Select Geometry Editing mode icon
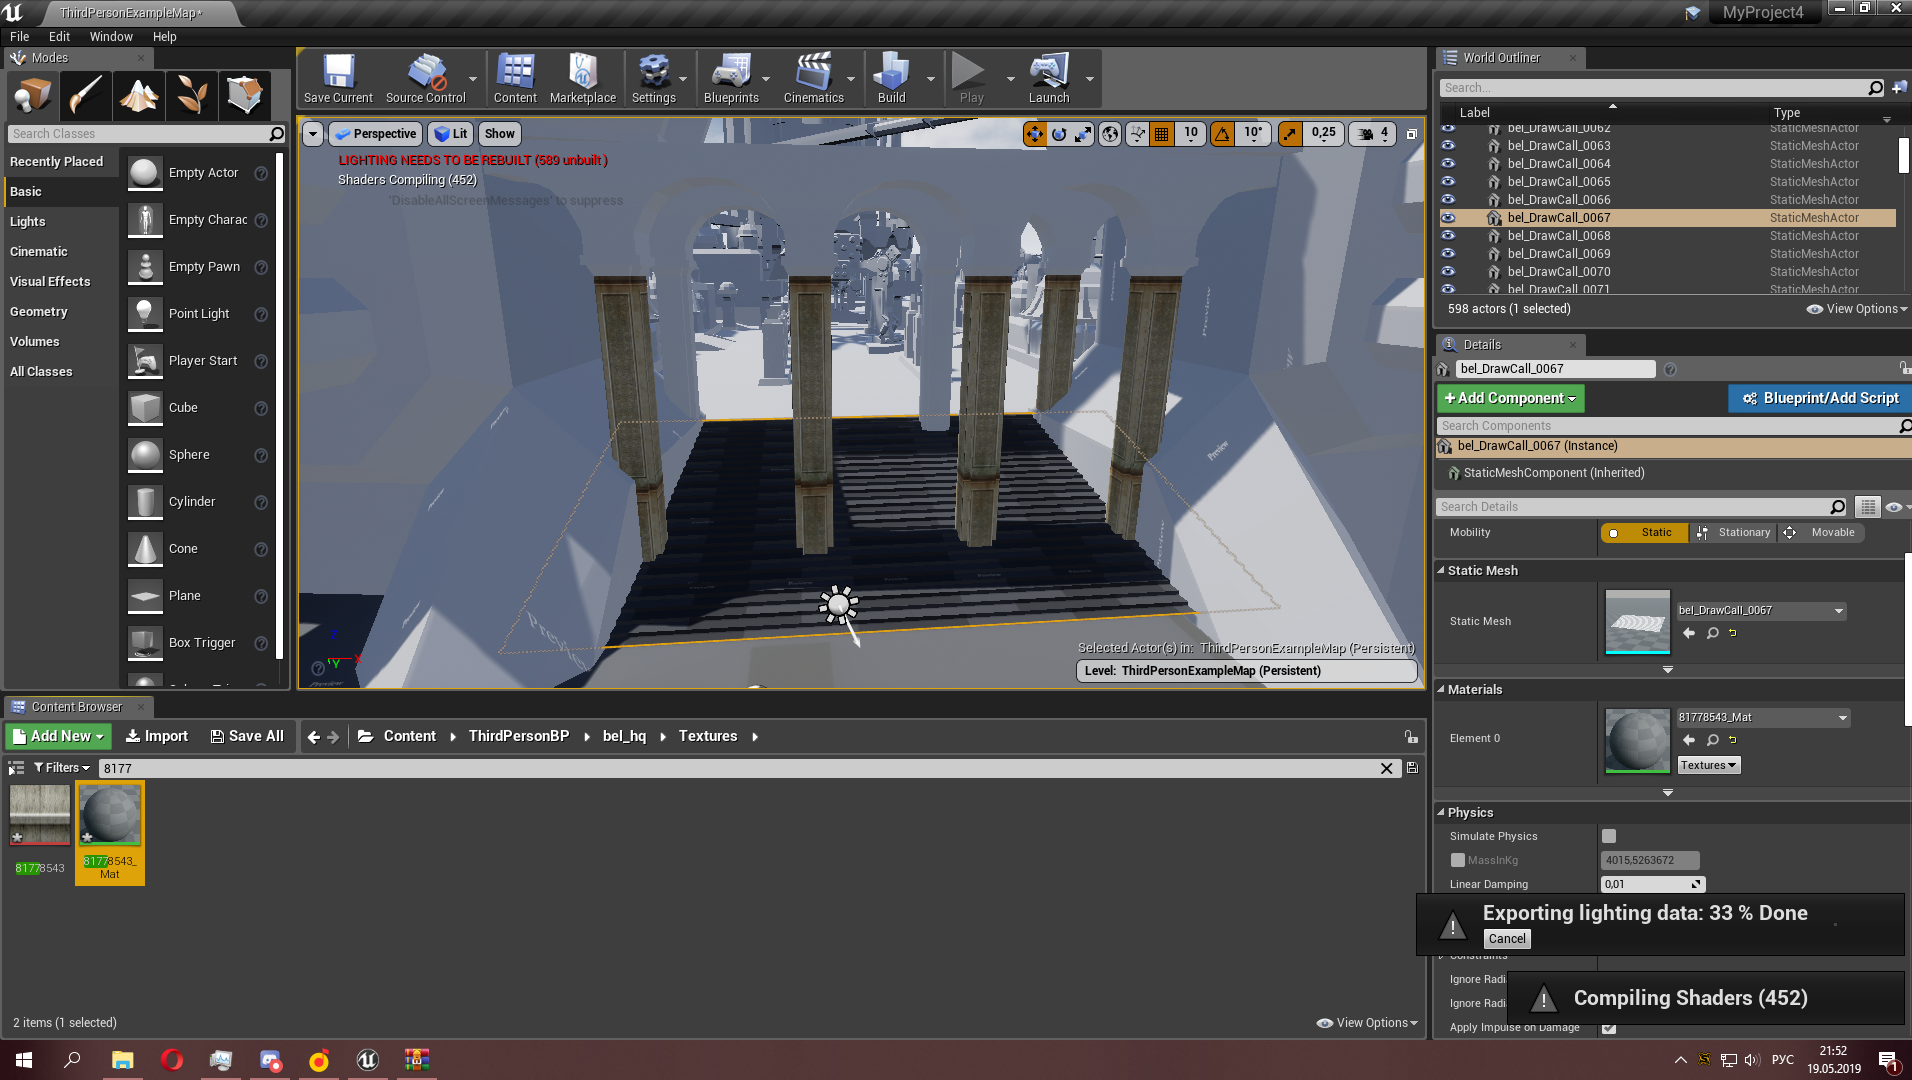Viewport: 1912px width, 1080px height. (245, 96)
